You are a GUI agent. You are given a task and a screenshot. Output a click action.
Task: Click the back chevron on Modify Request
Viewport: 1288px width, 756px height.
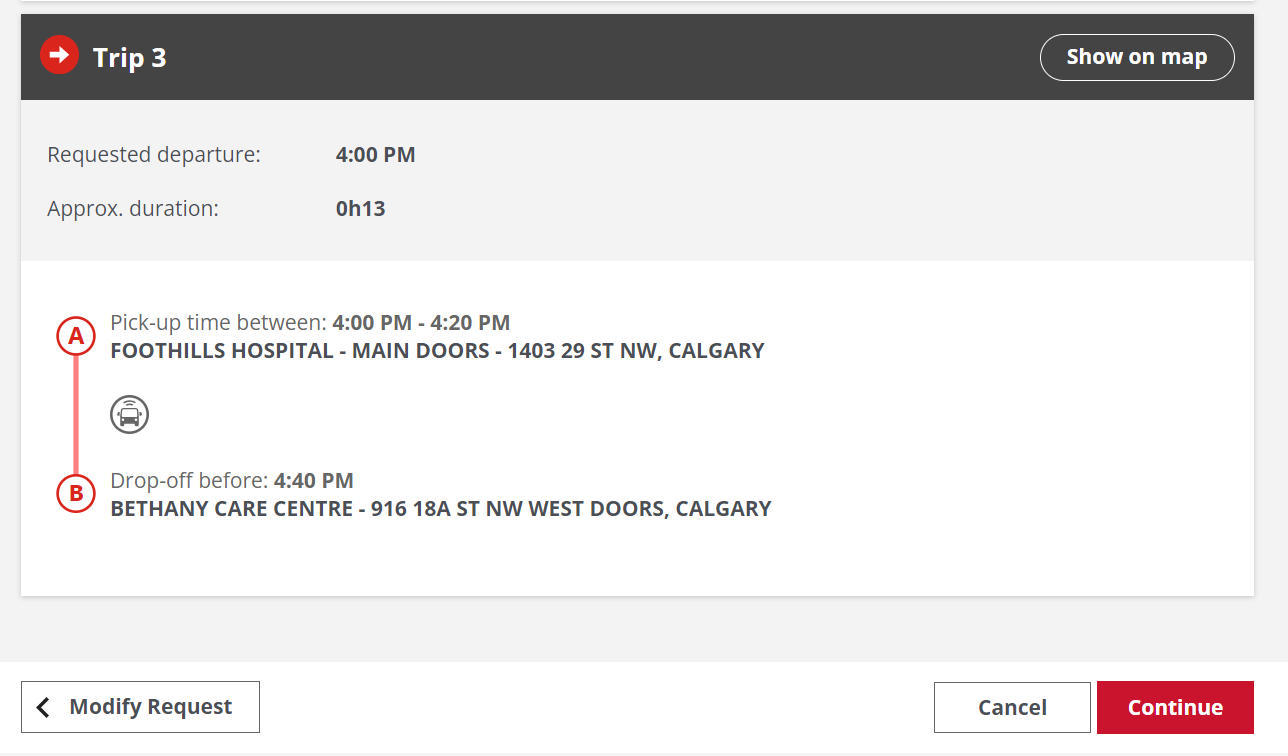coord(43,707)
